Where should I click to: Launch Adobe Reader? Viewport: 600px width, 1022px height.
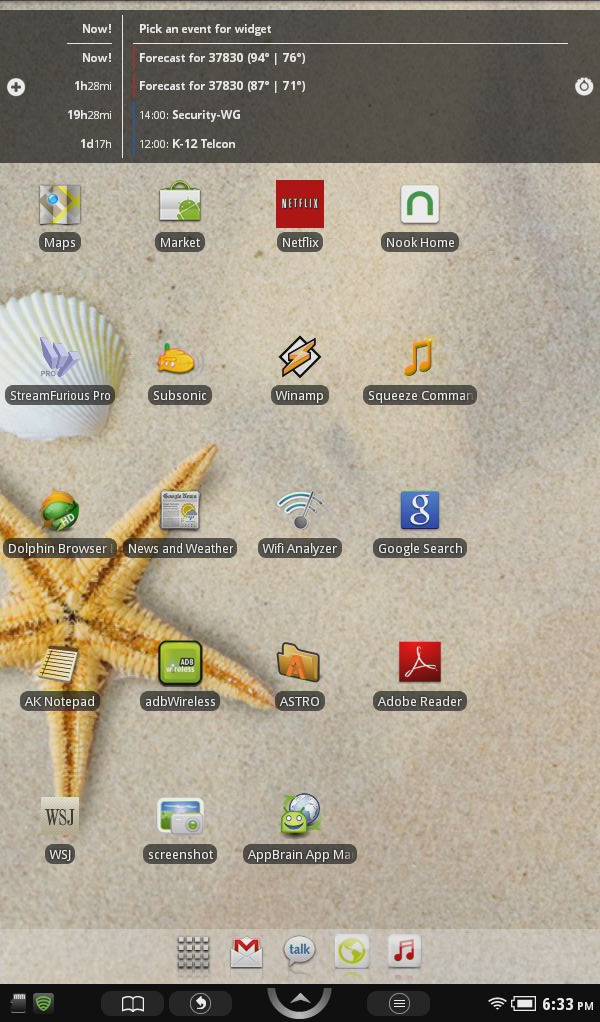click(420, 662)
